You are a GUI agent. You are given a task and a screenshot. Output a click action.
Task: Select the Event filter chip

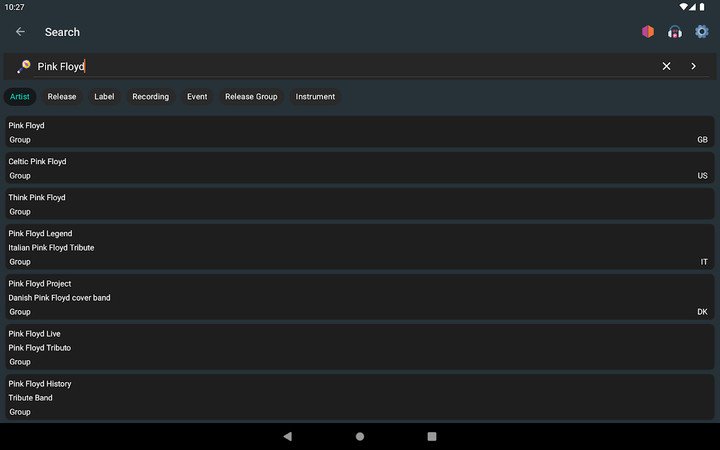pyautogui.click(x=197, y=96)
